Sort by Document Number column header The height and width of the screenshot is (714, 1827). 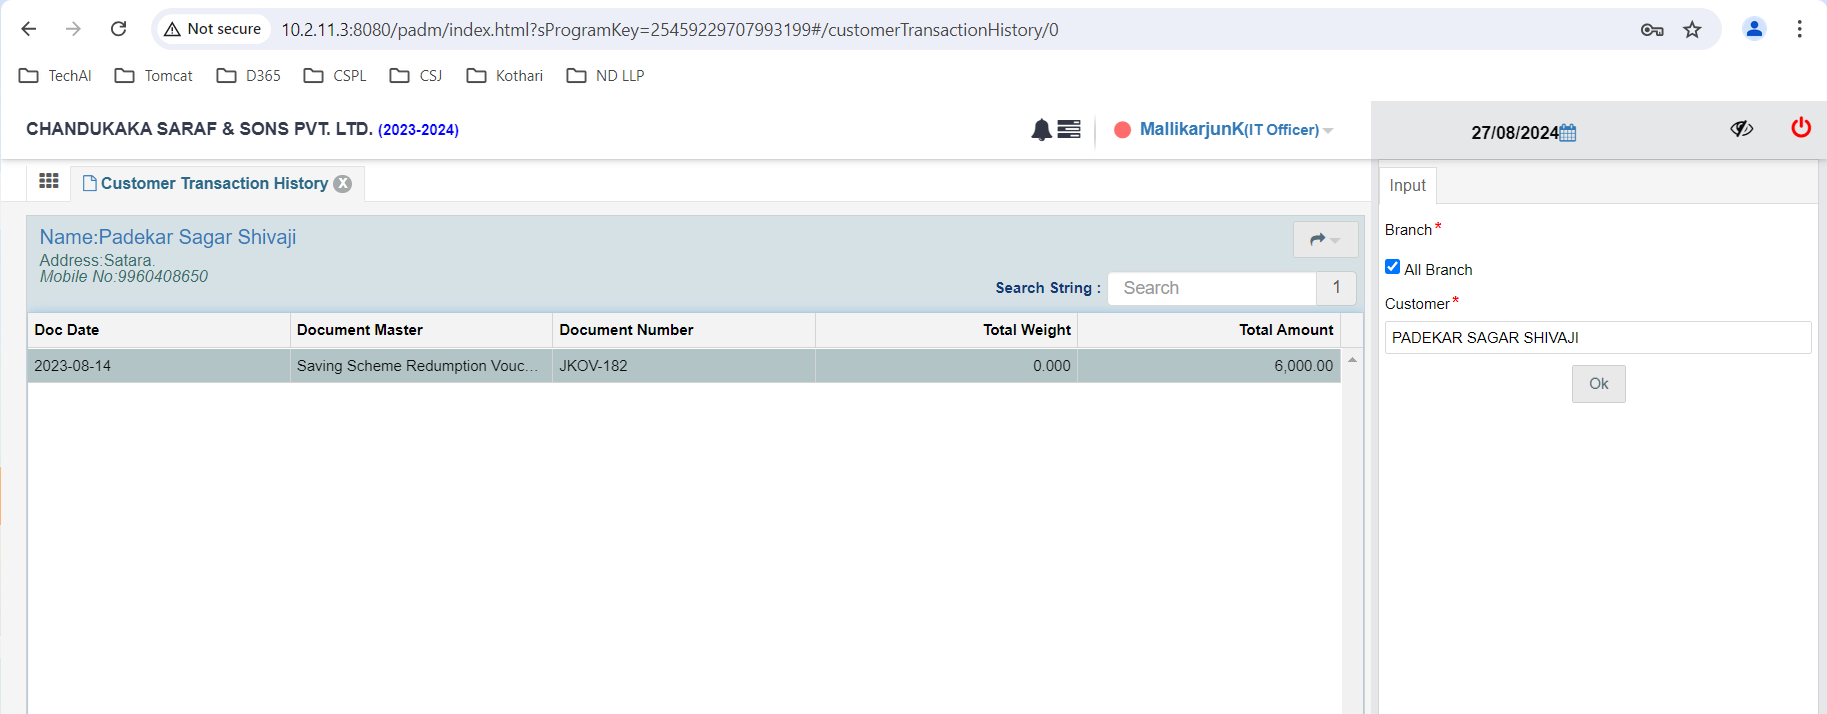(x=684, y=330)
